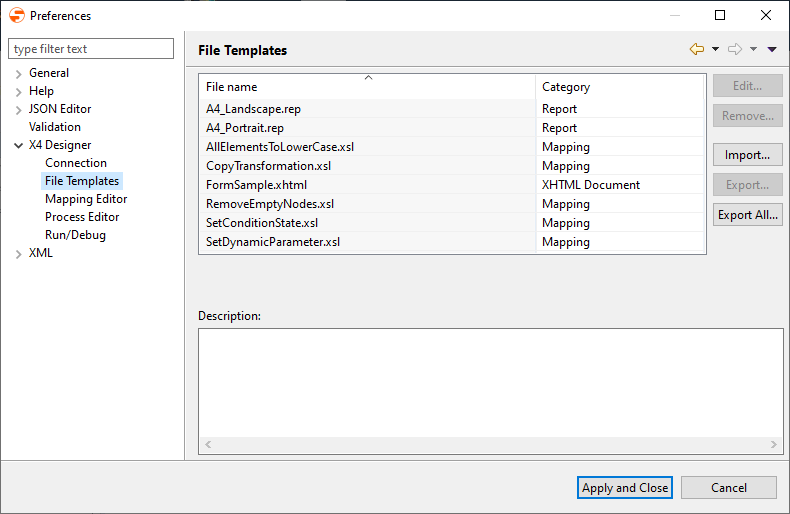Open the preferences view menu triangle
Image resolution: width=790 pixels, height=514 pixels.
[x=772, y=49]
